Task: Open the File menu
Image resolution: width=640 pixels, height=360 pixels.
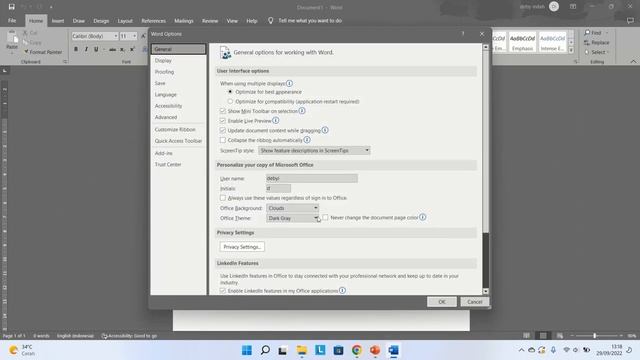Action: tap(12, 21)
